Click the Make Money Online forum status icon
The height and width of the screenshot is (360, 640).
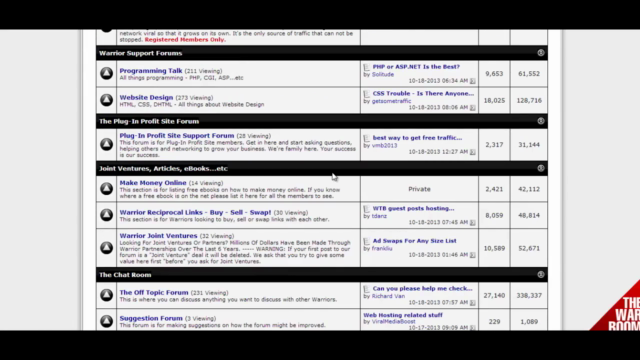[x=107, y=189]
